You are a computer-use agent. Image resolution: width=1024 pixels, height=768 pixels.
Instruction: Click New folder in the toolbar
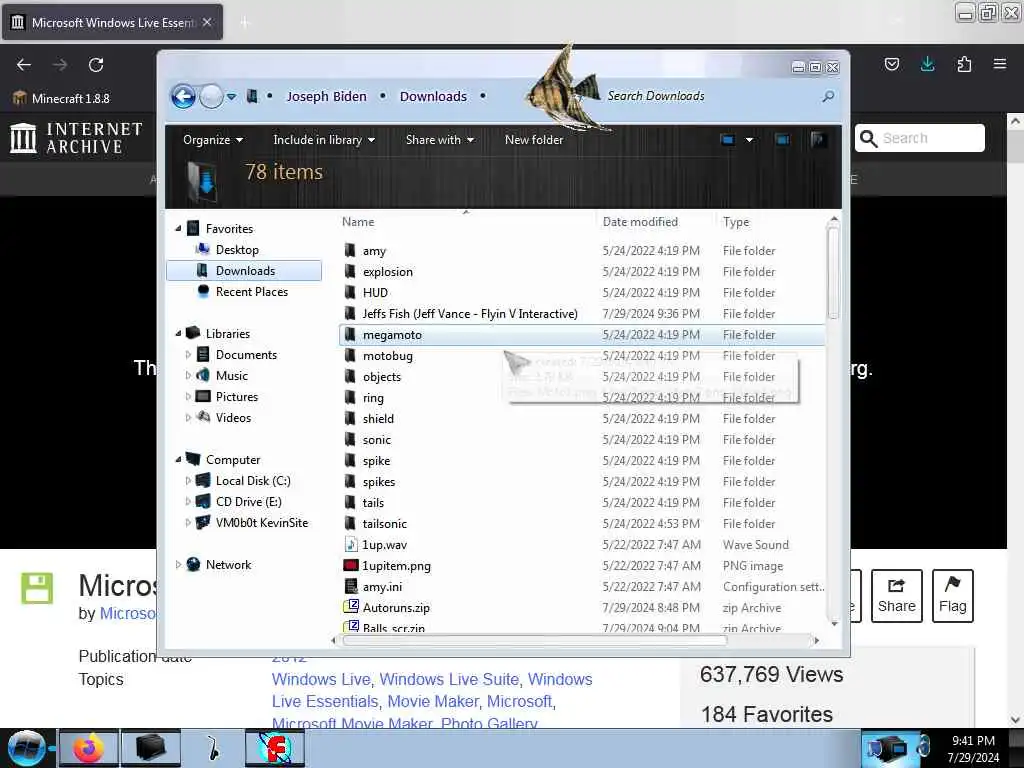(x=534, y=140)
